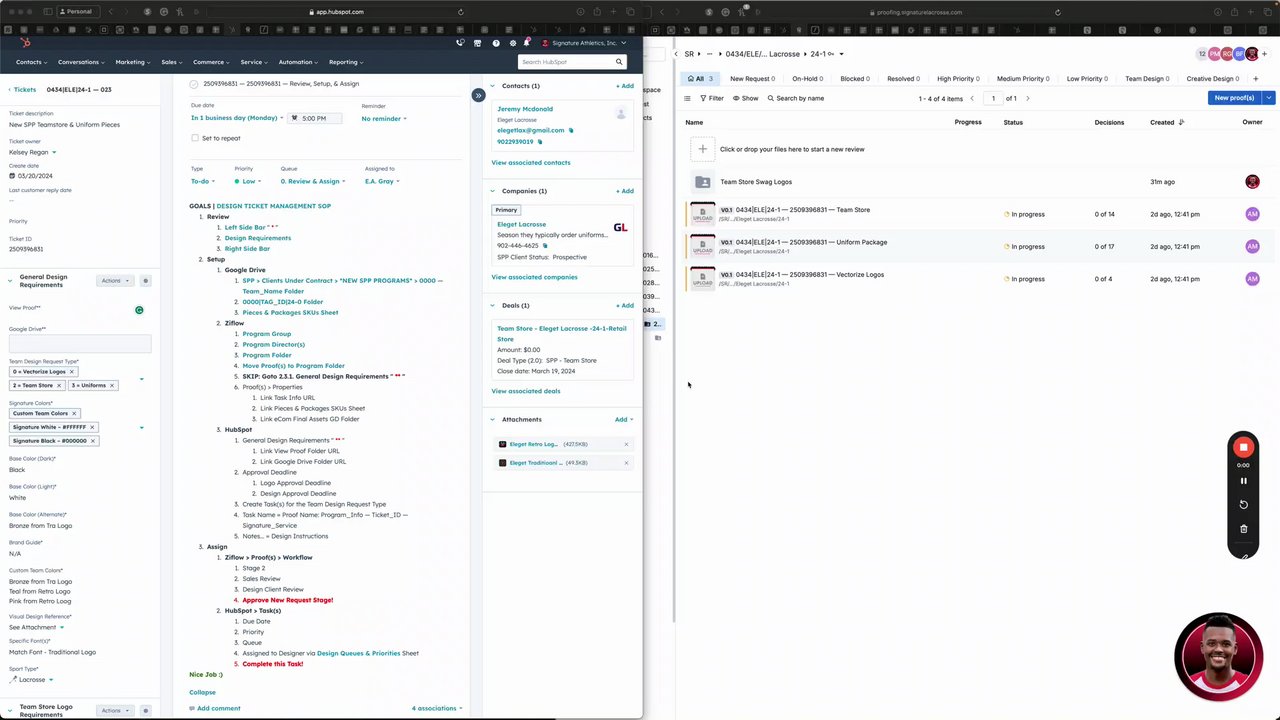Viewport: 1280px width, 720px height.
Task: Check the Set to repeat checkbox
Action: [195, 138]
